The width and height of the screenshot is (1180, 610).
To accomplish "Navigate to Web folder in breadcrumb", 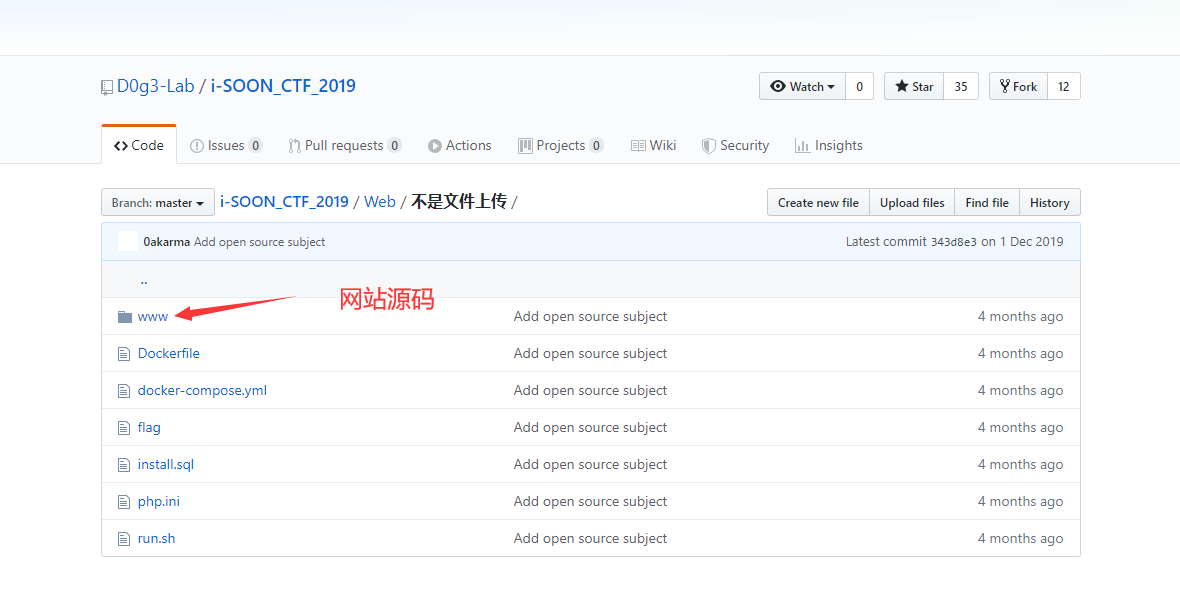I will pyautogui.click(x=380, y=202).
